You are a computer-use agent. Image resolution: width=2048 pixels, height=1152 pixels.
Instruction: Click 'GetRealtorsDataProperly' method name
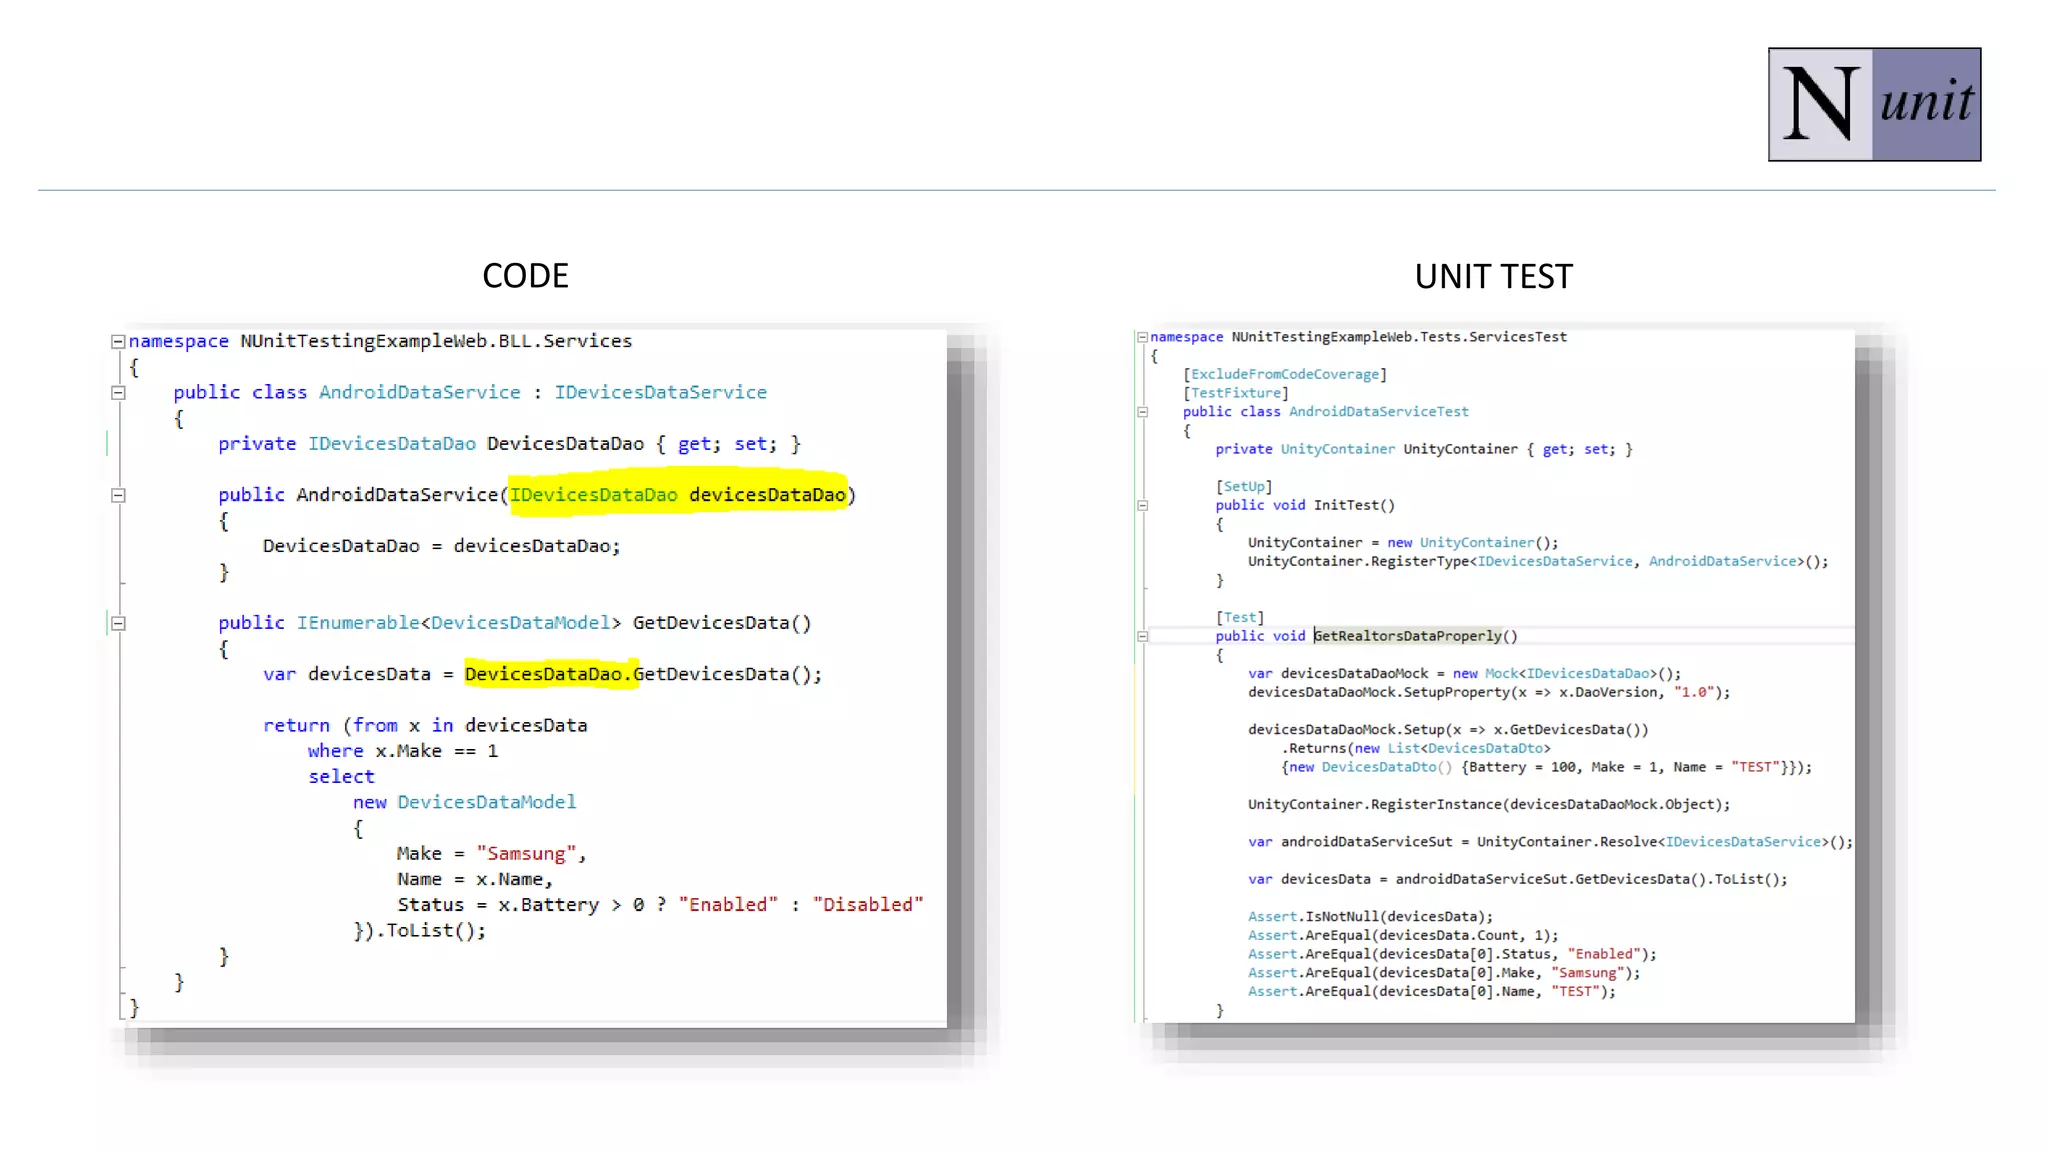[1407, 636]
